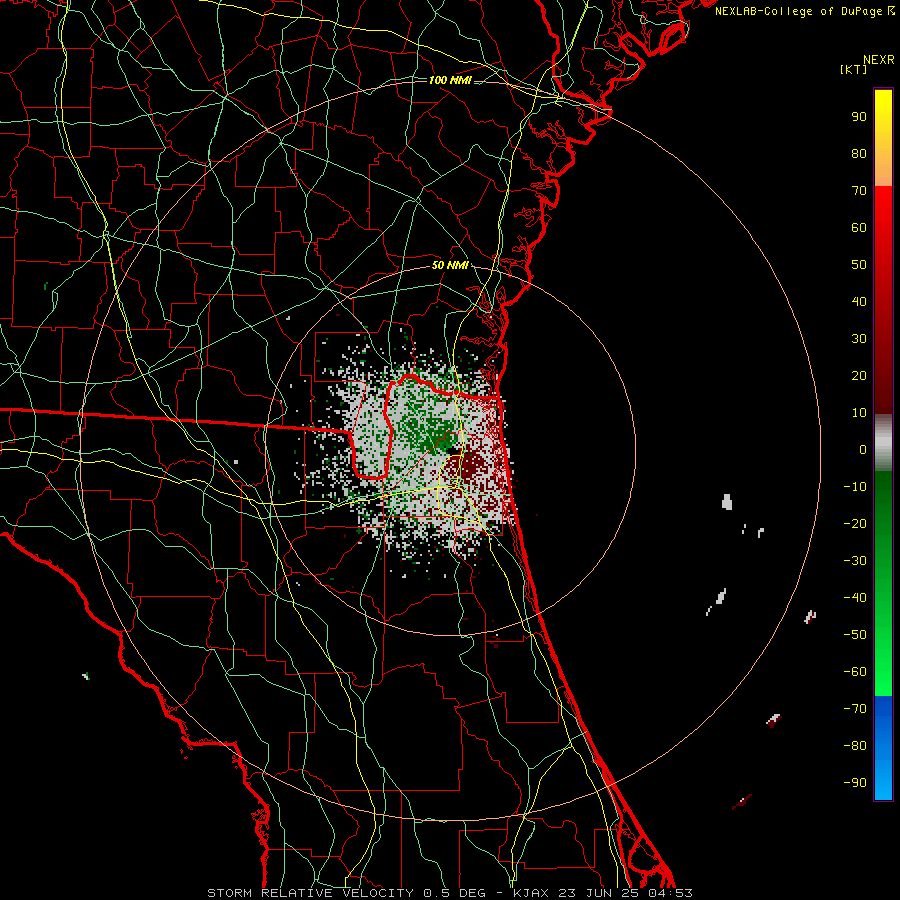Click the positive 20 scale value

pyautogui.click(x=859, y=376)
